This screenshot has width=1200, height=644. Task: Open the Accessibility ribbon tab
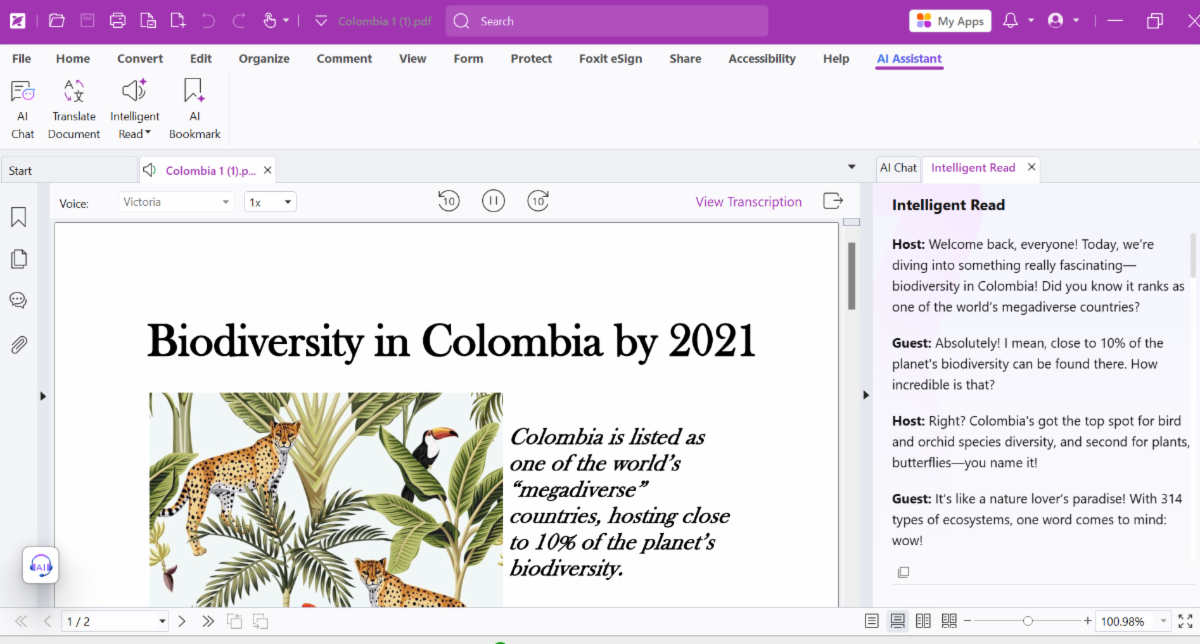[762, 59]
